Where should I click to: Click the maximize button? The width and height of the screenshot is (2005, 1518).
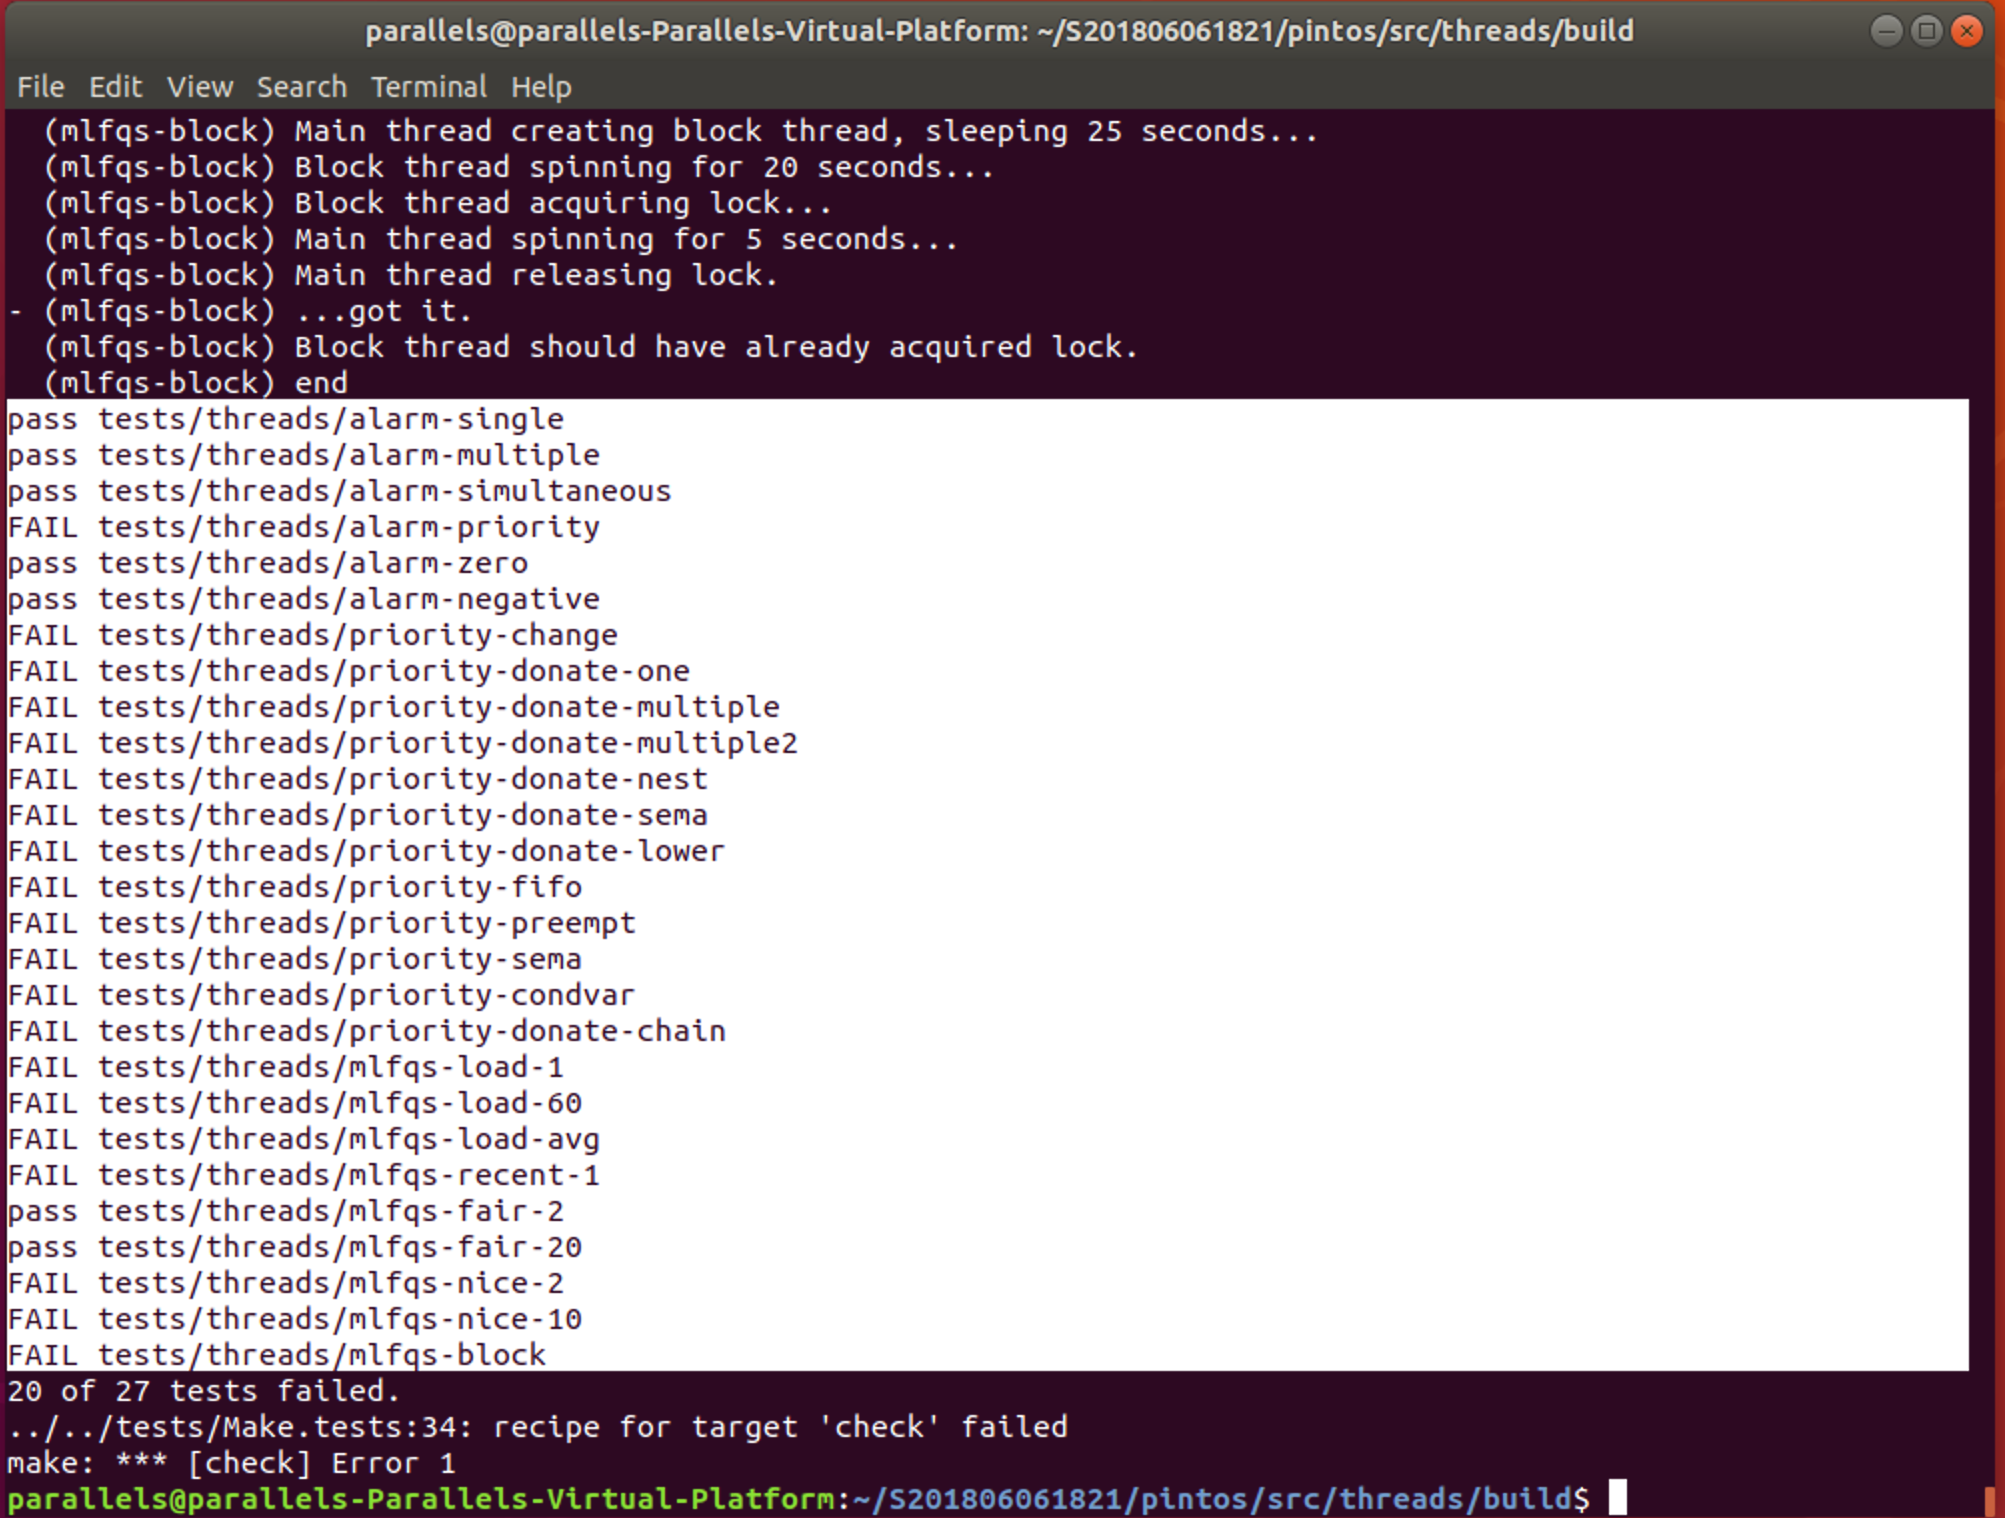click(x=1926, y=31)
